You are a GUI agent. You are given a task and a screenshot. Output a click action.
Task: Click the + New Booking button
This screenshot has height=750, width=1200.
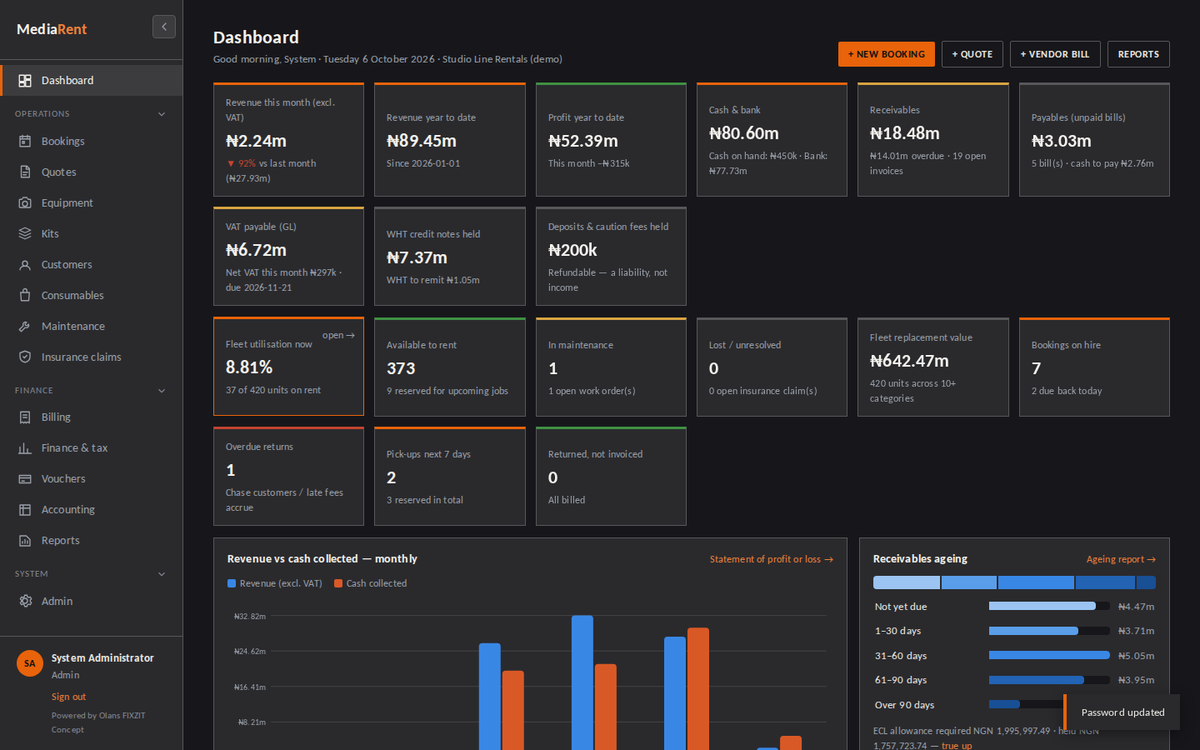886,54
